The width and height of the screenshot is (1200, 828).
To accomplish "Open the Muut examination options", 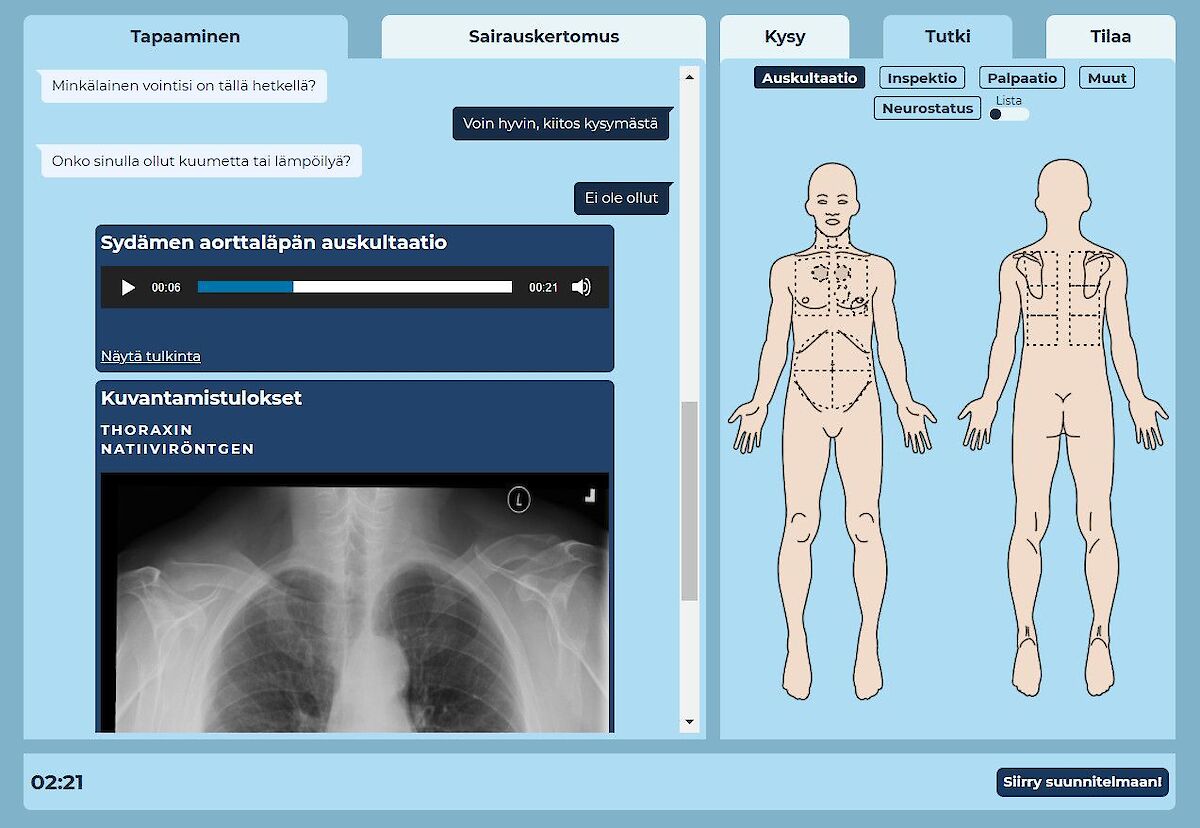I will click(x=1107, y=78).
